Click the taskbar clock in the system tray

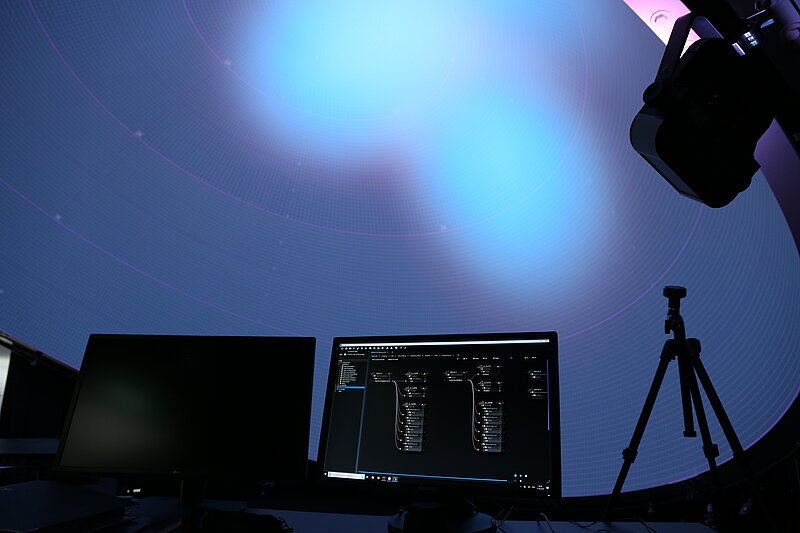541,484
